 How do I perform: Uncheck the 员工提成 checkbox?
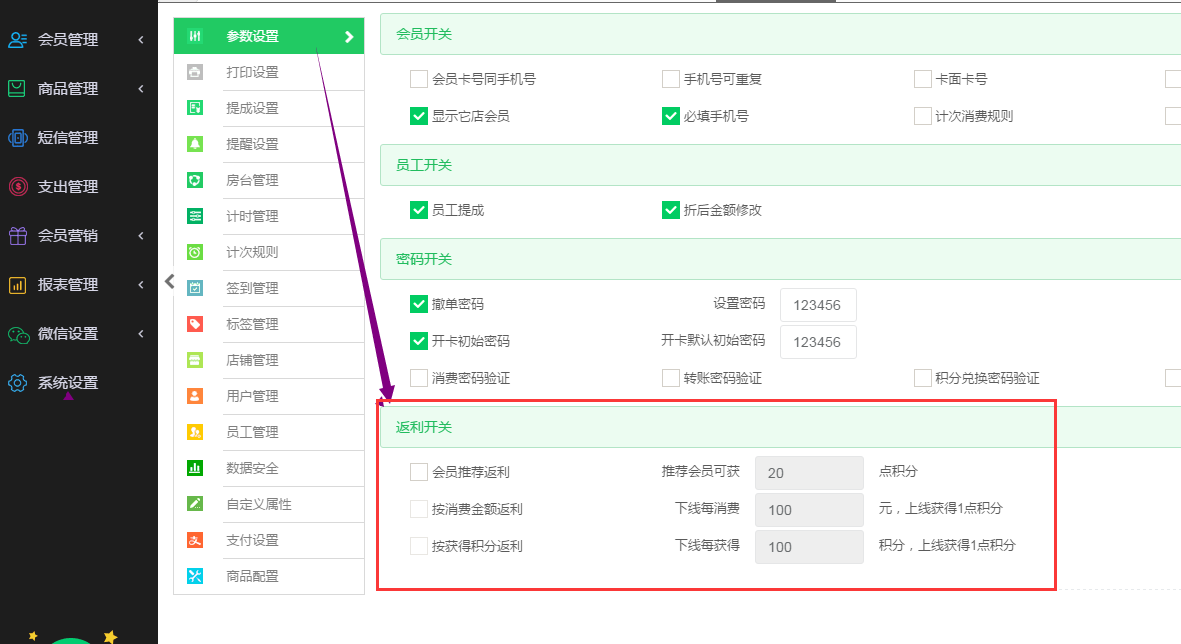(x=419, y=210)
